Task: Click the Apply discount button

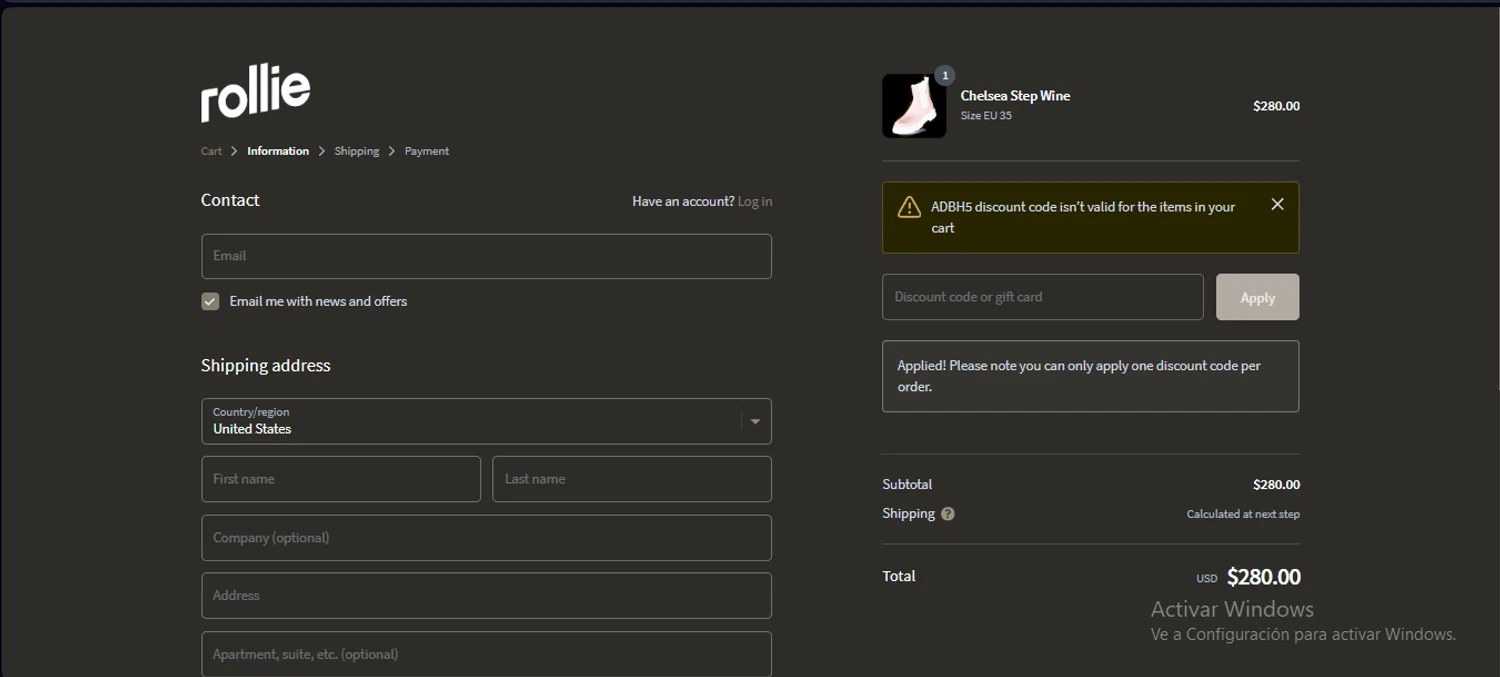Action: click(x=1257, y=297)
